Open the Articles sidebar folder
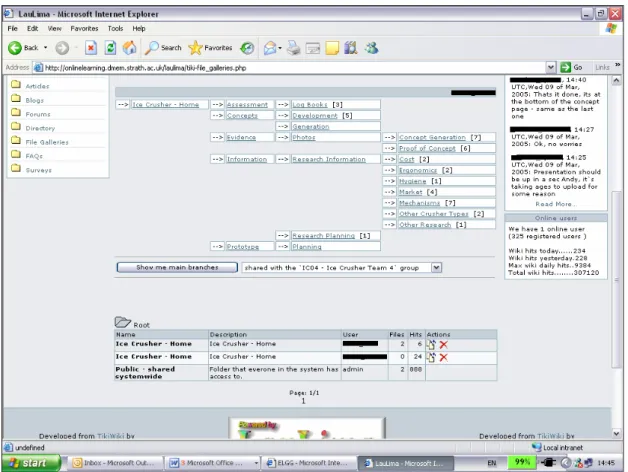The width and height of the screenshot is (628, 472). tap(37, 86)
